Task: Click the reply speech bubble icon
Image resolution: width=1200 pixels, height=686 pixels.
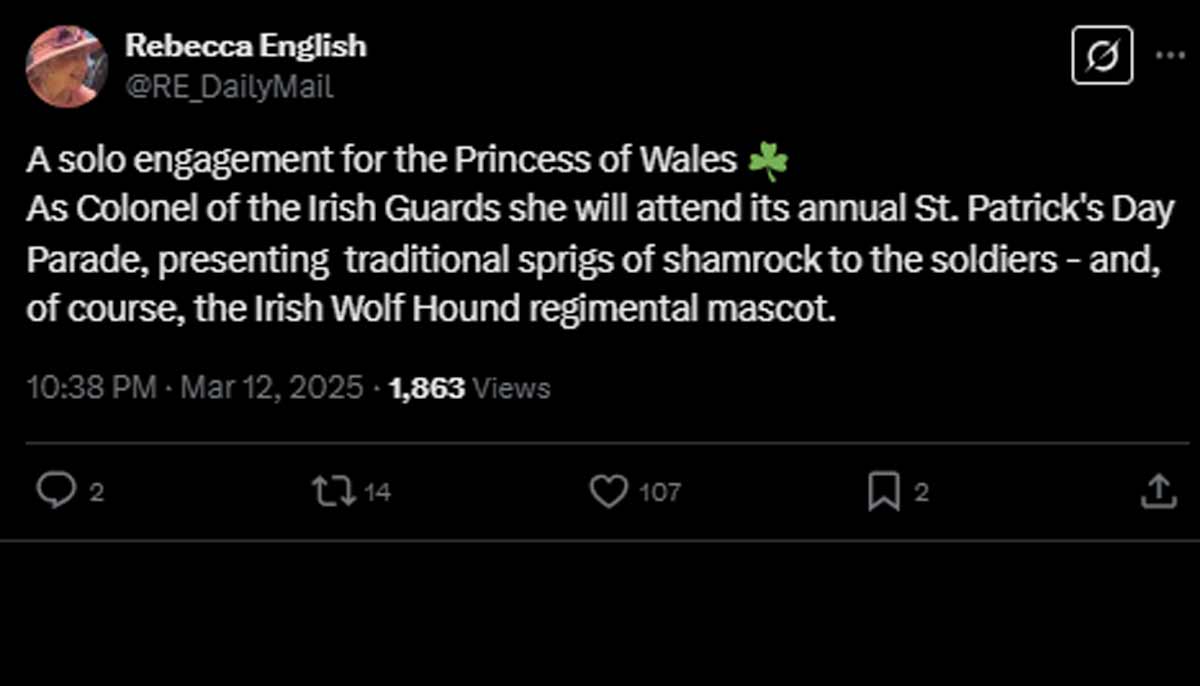Action: [56, 491]
